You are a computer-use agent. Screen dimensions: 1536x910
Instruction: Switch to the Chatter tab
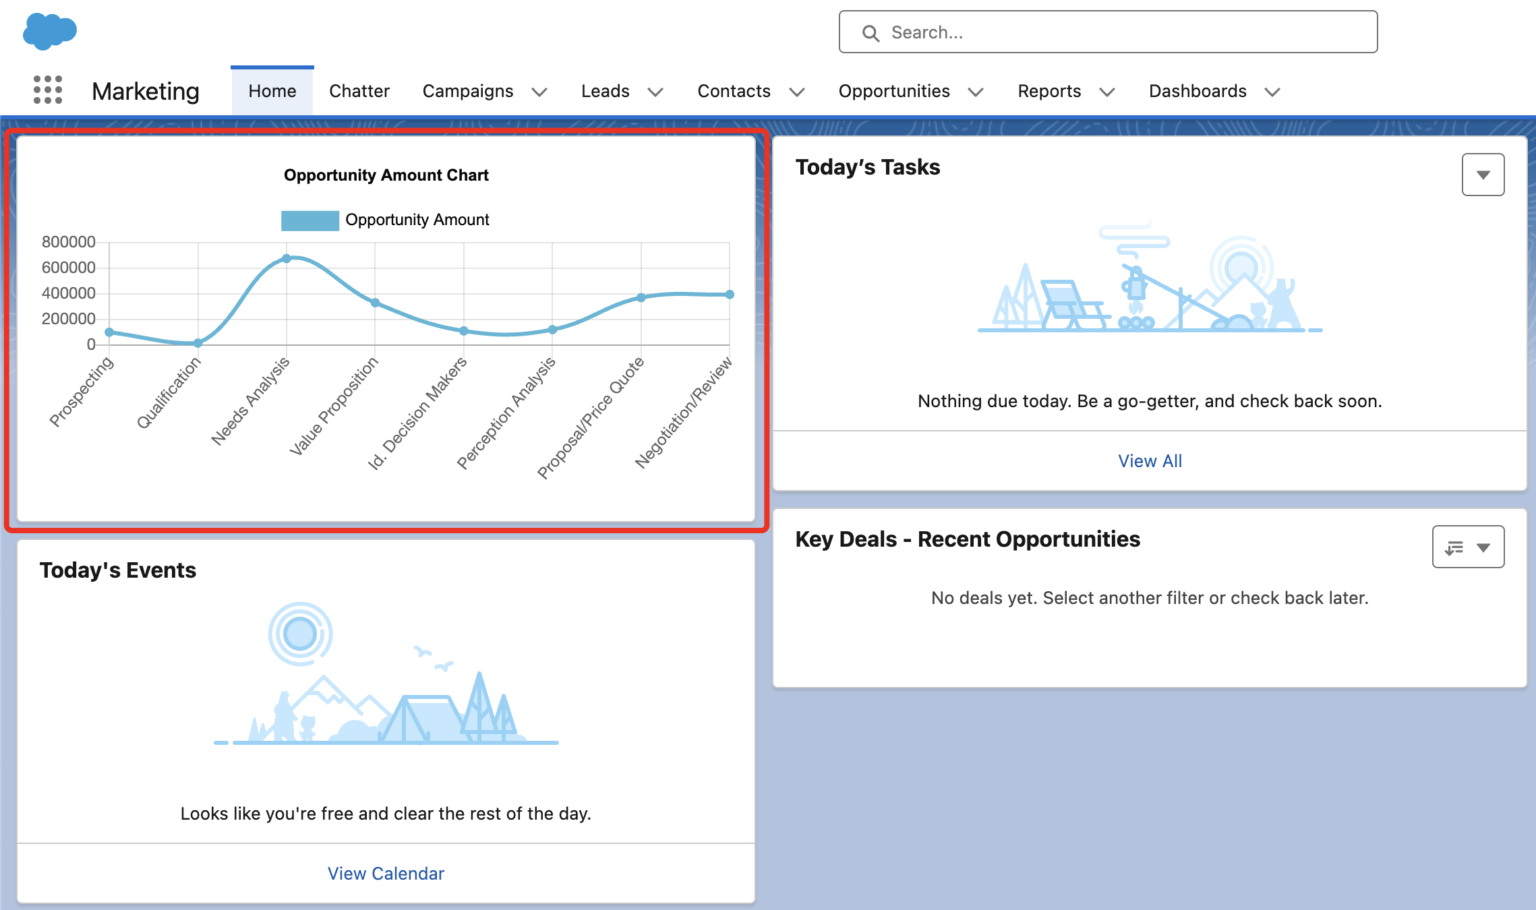pyautogui.click(x=359, y=90)
